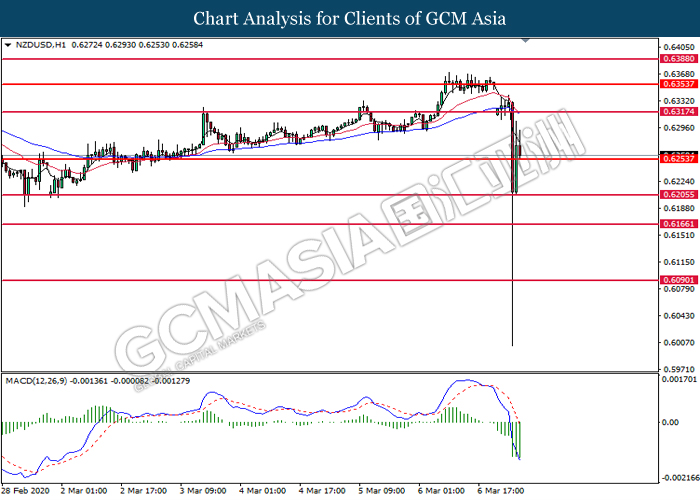The height and width of the screenshot is (500, 700).
Task: Select the 0.60901 red price label
Action: click(x=679, y=280)
